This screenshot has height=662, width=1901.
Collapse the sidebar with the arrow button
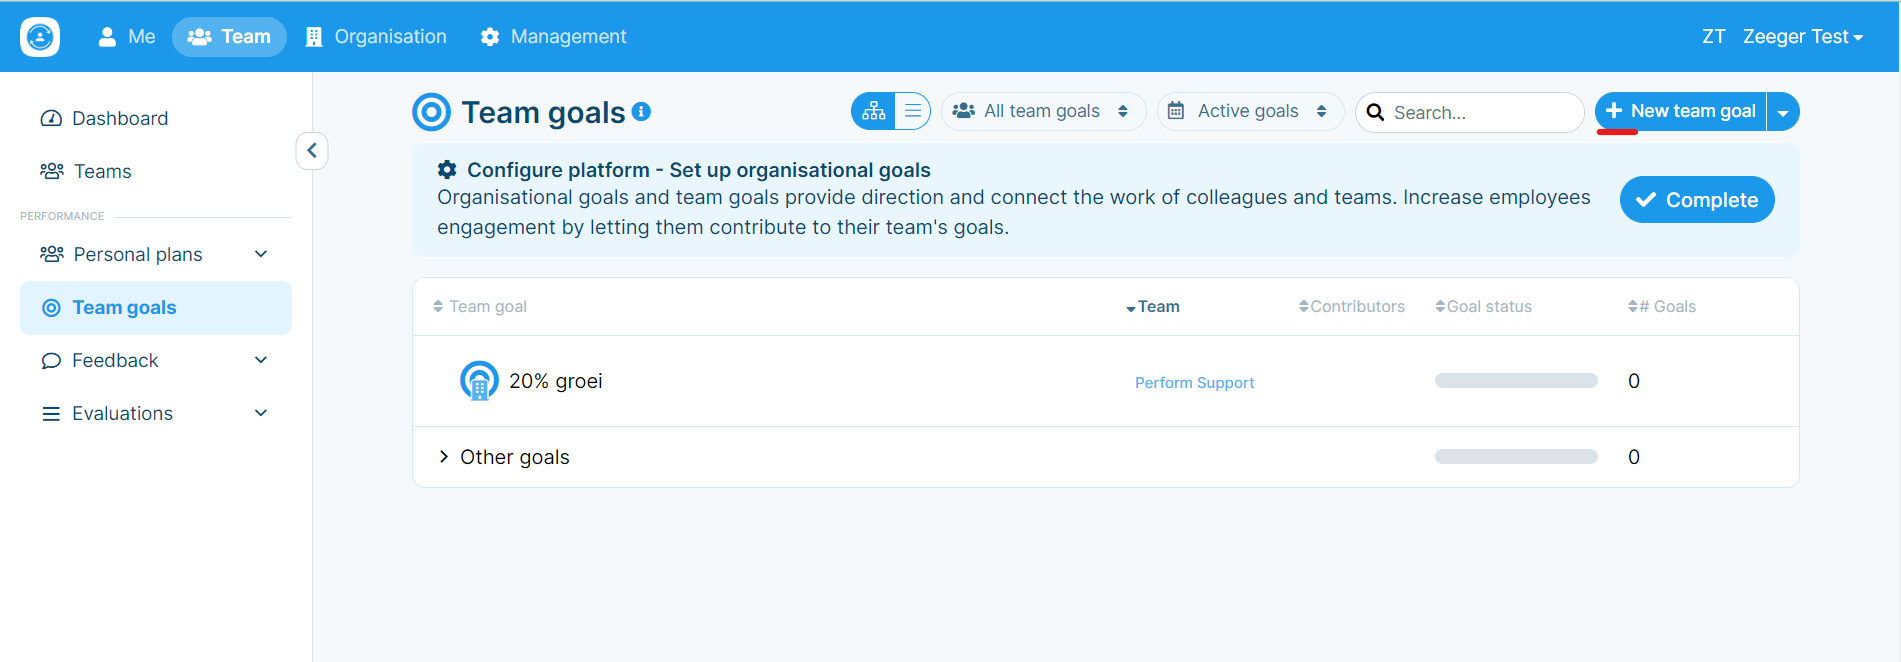tap(312, 151)
